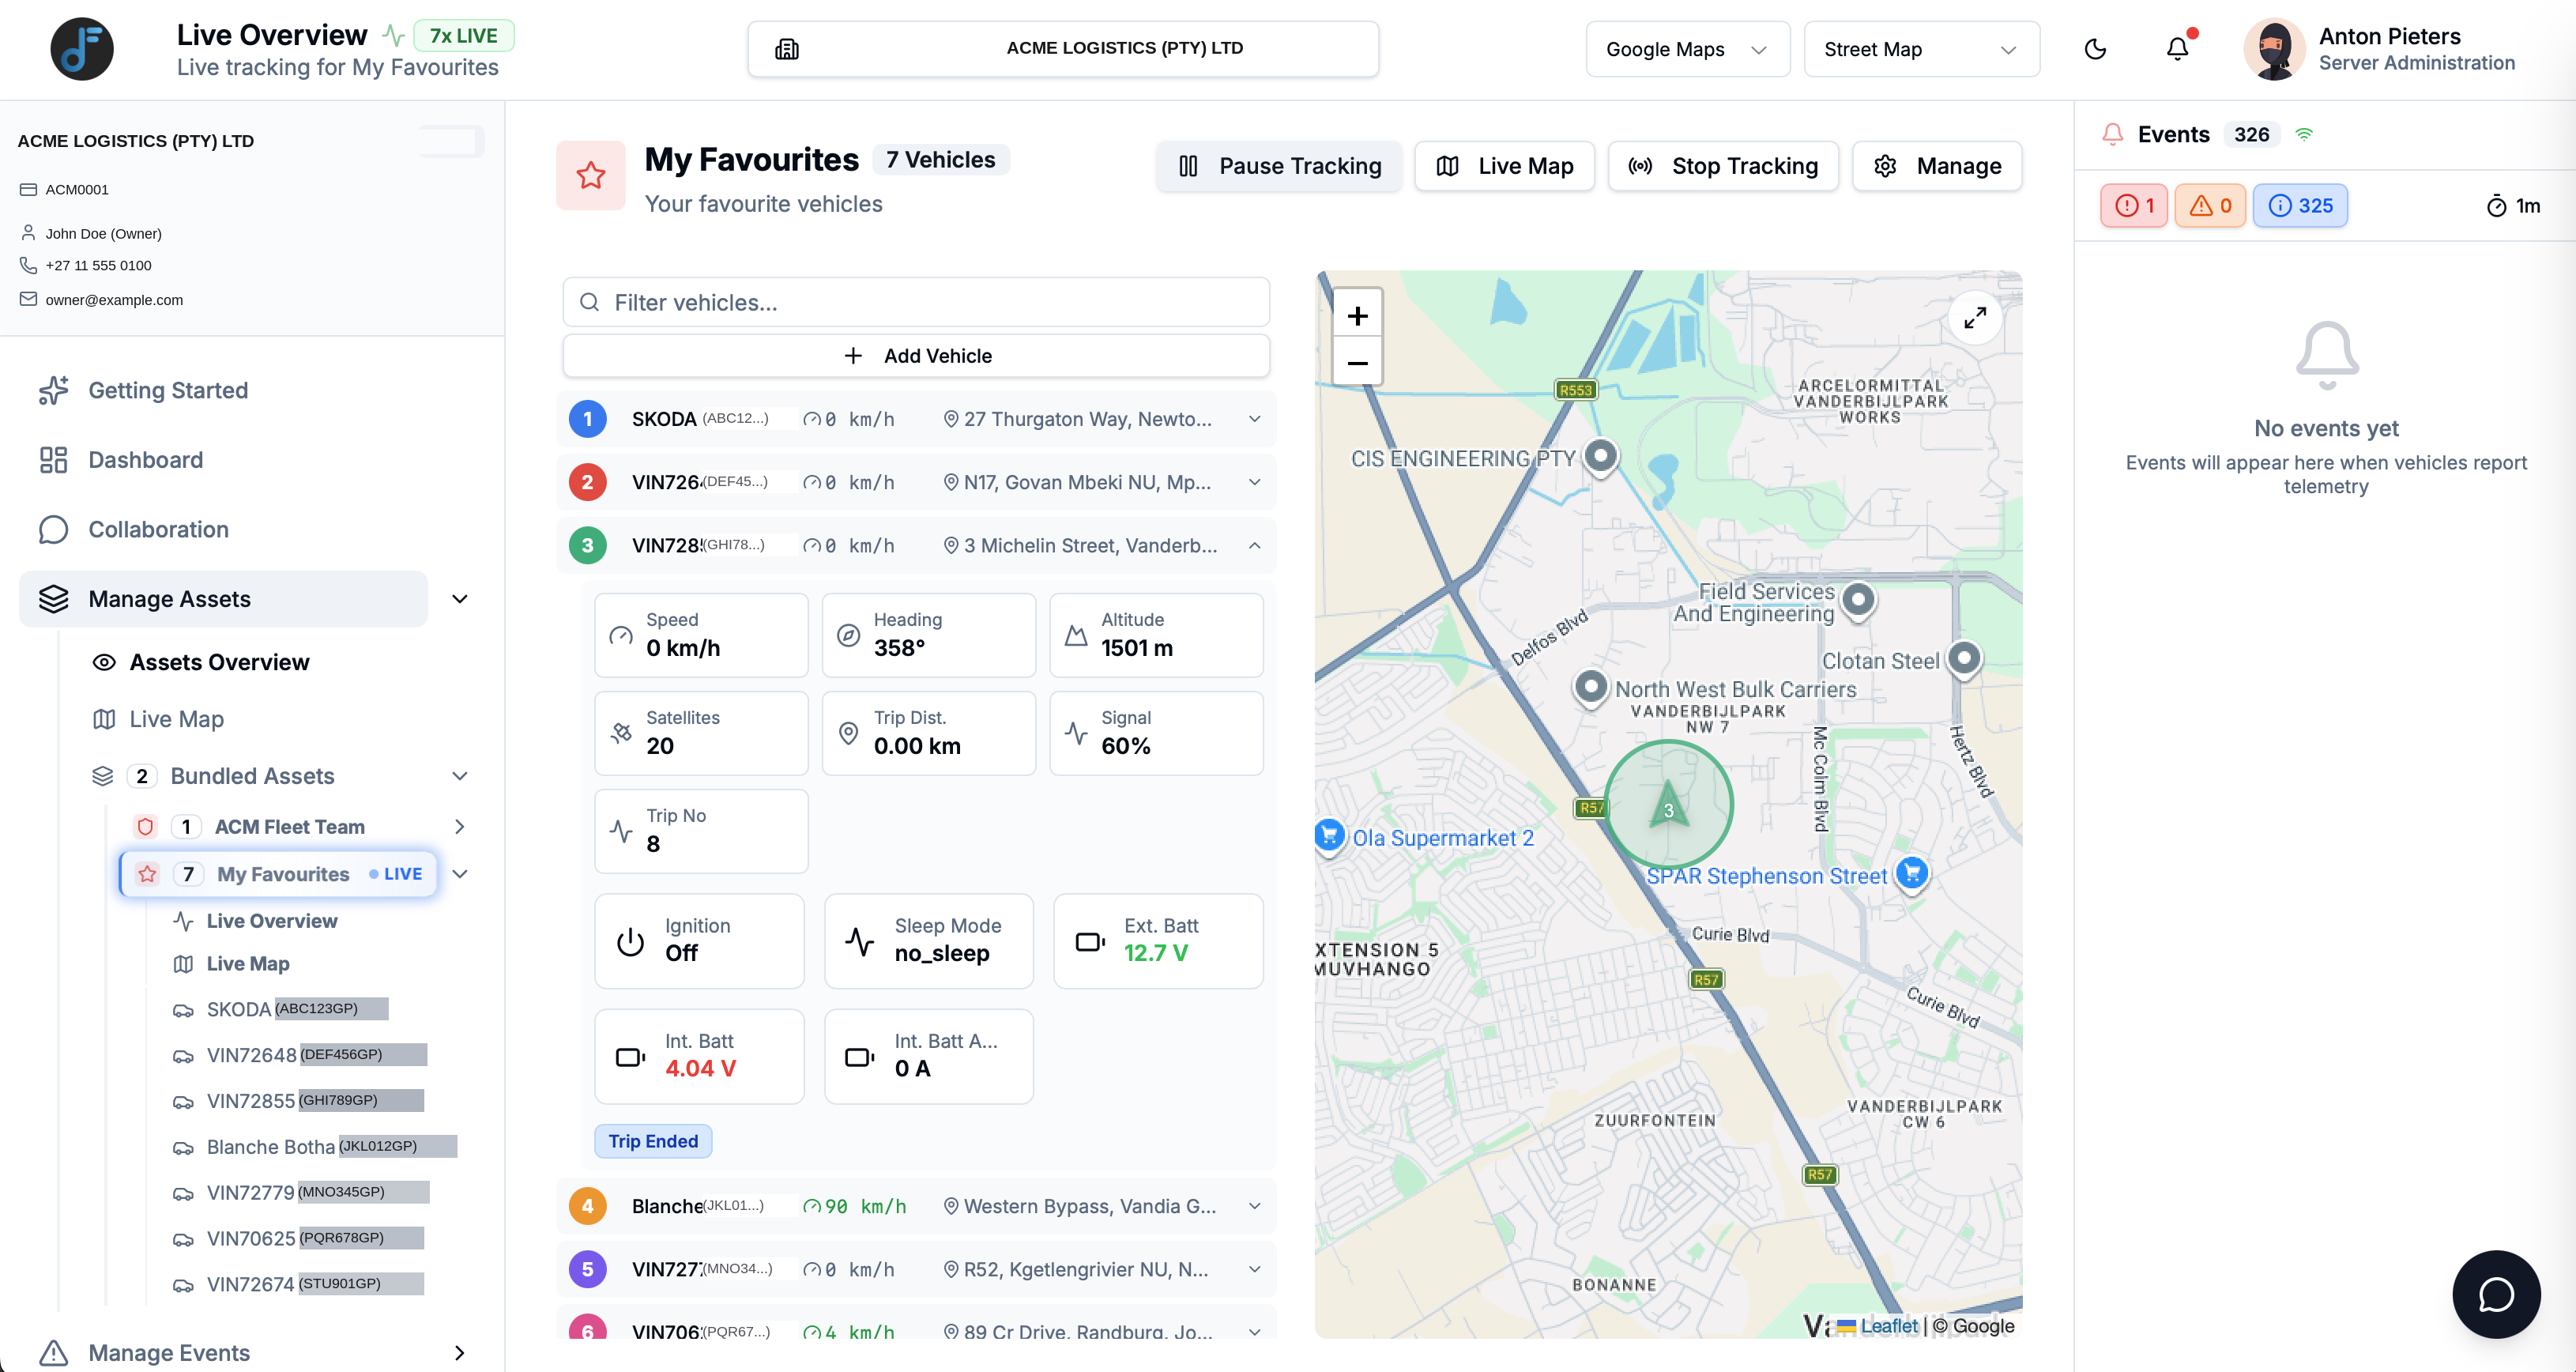
Task: Click the 1m timer interval control
Action: coord(2513,206)
